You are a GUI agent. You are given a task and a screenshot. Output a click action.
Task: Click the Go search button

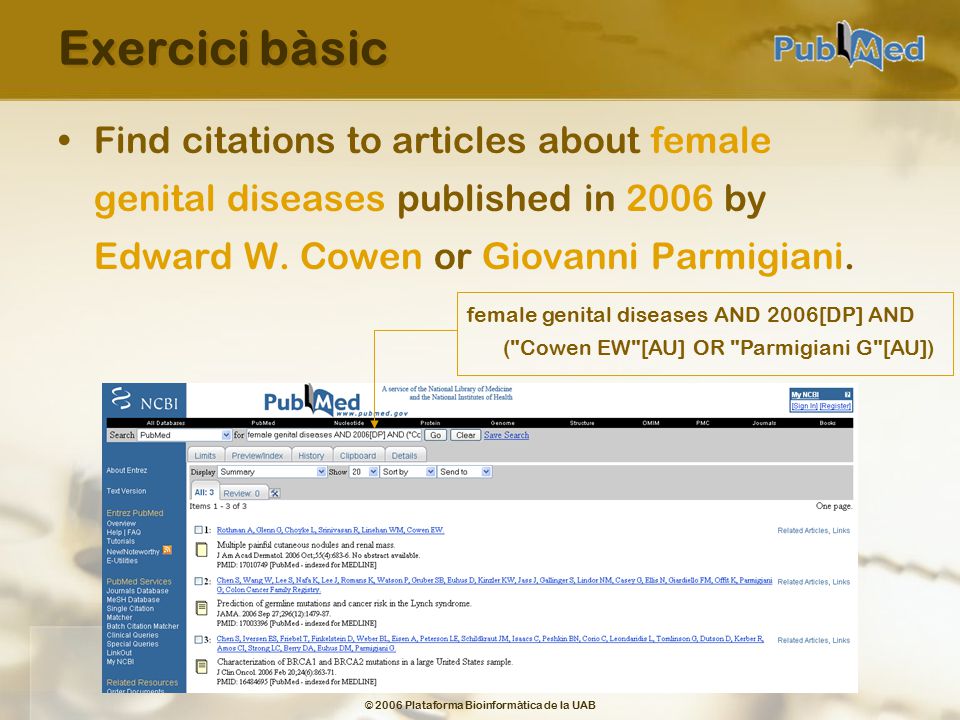point(435,435)
